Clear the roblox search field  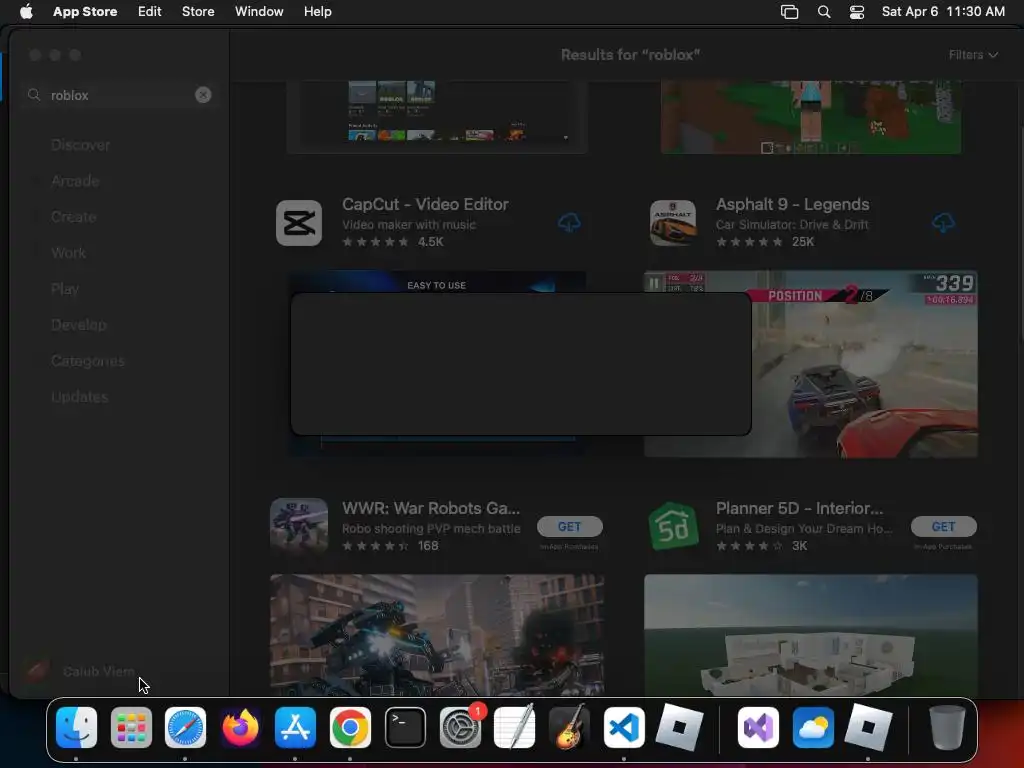[203, 95]
